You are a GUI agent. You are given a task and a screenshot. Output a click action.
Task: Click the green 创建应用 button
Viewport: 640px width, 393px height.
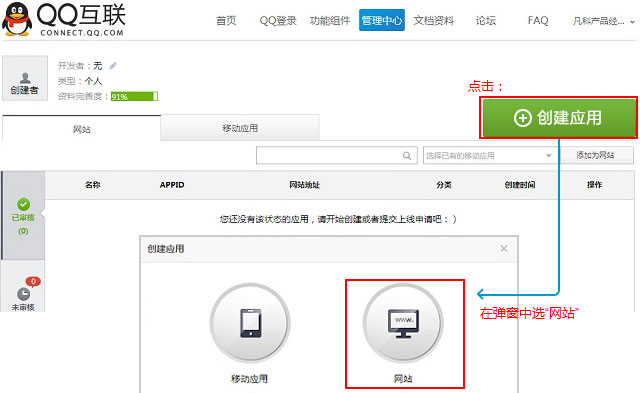pos(558,118)
